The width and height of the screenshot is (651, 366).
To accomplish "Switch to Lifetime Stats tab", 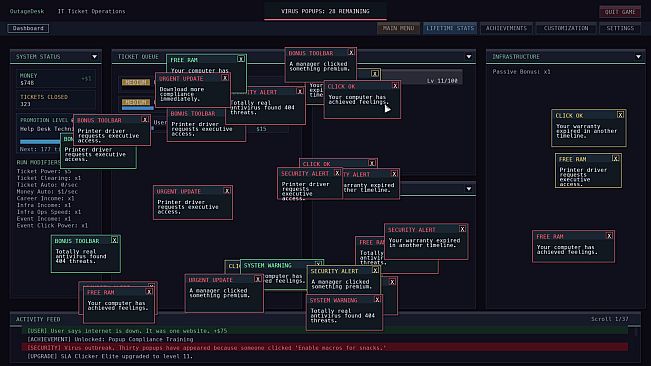I will click(x=450, y=28).
